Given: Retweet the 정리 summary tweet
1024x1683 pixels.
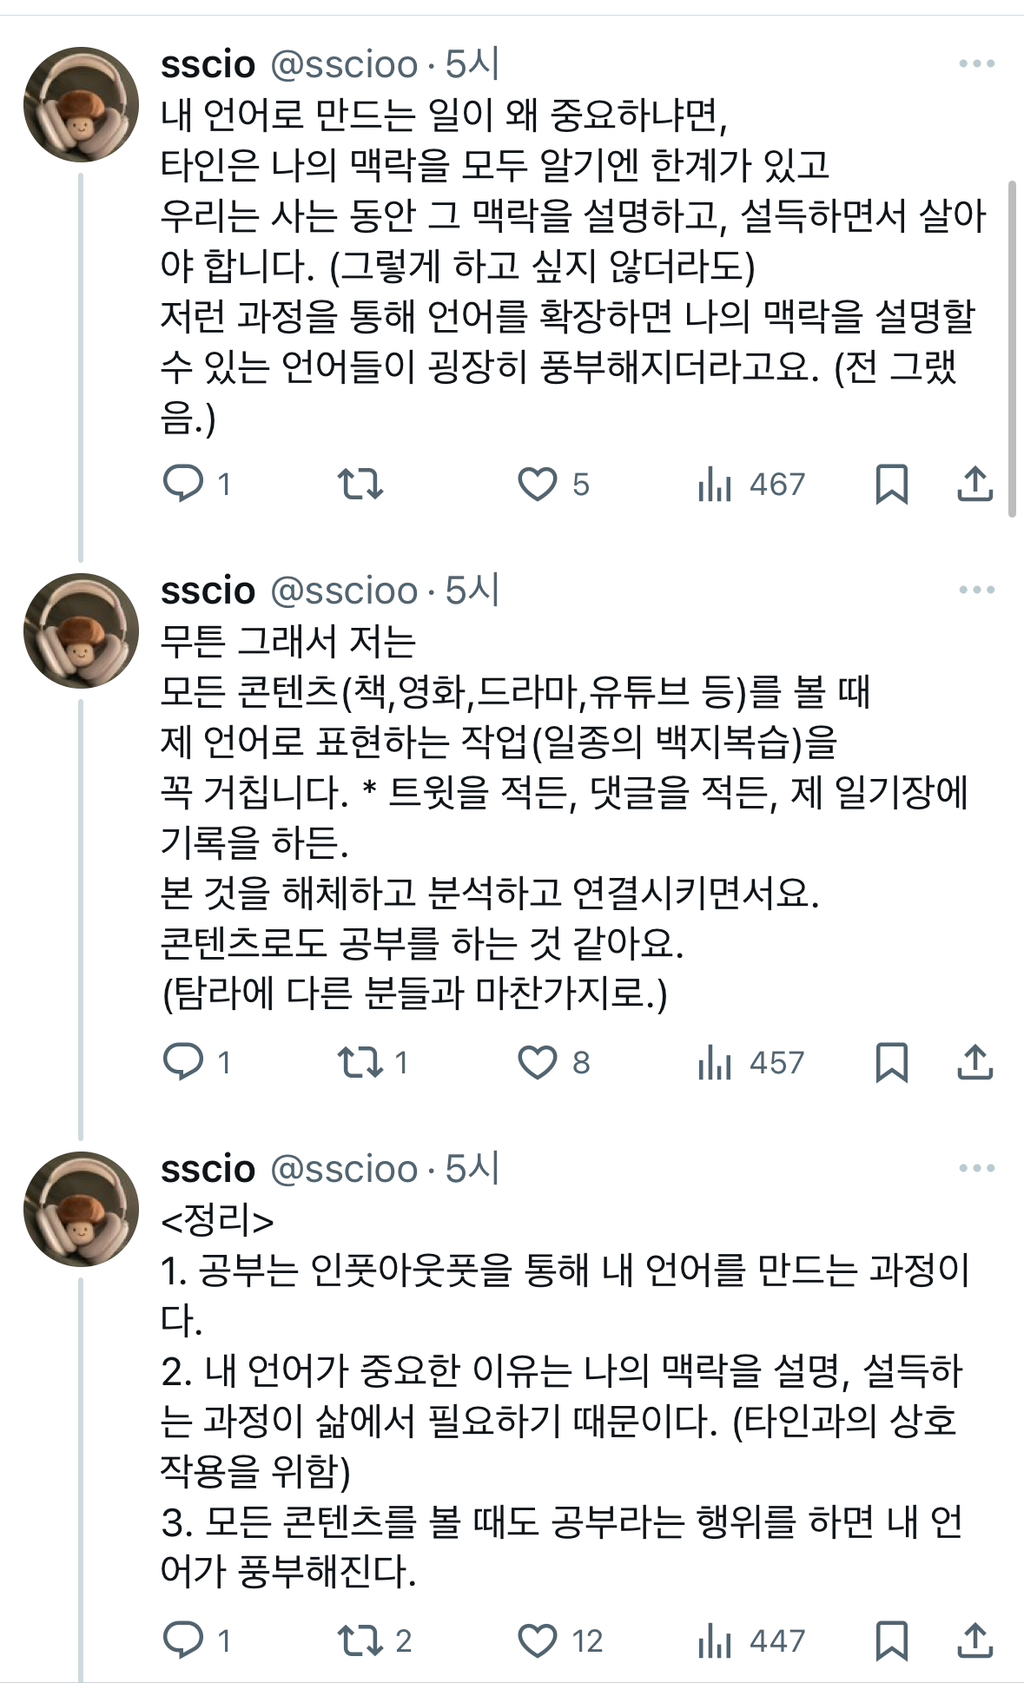Looking at the screenshot, I should click(x=359, y=1640).
